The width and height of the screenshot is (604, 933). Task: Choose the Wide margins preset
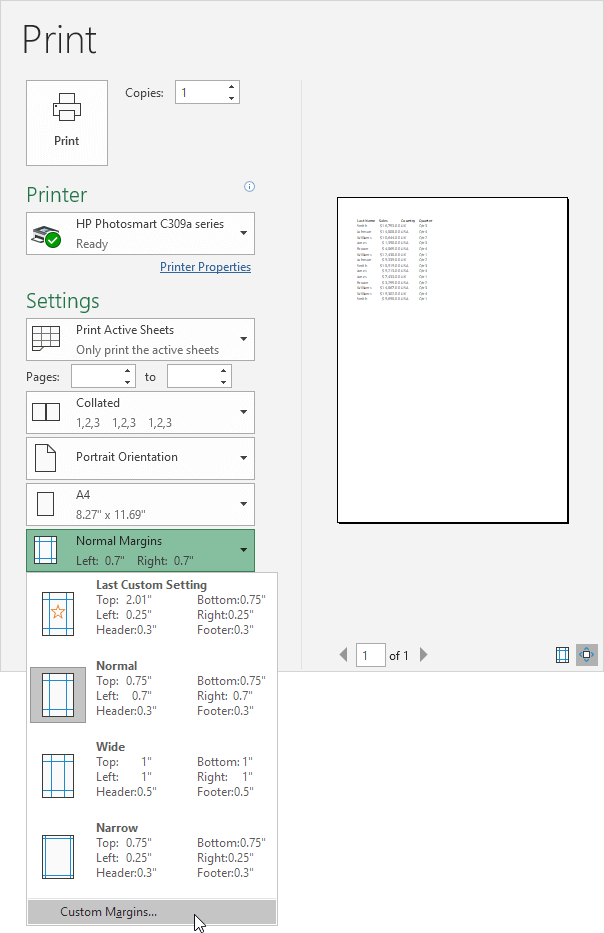tap(153, 768)
